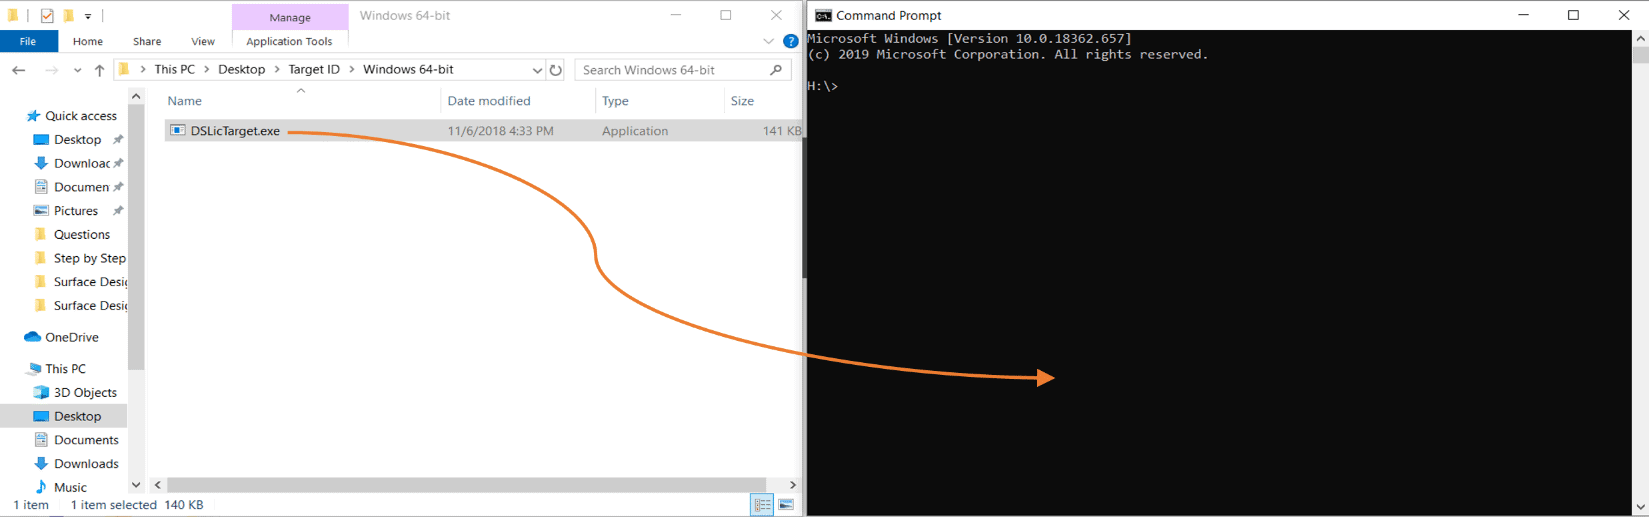Switch to Large icons view in status bar
1649x517 pixels.
pos(786,505)
